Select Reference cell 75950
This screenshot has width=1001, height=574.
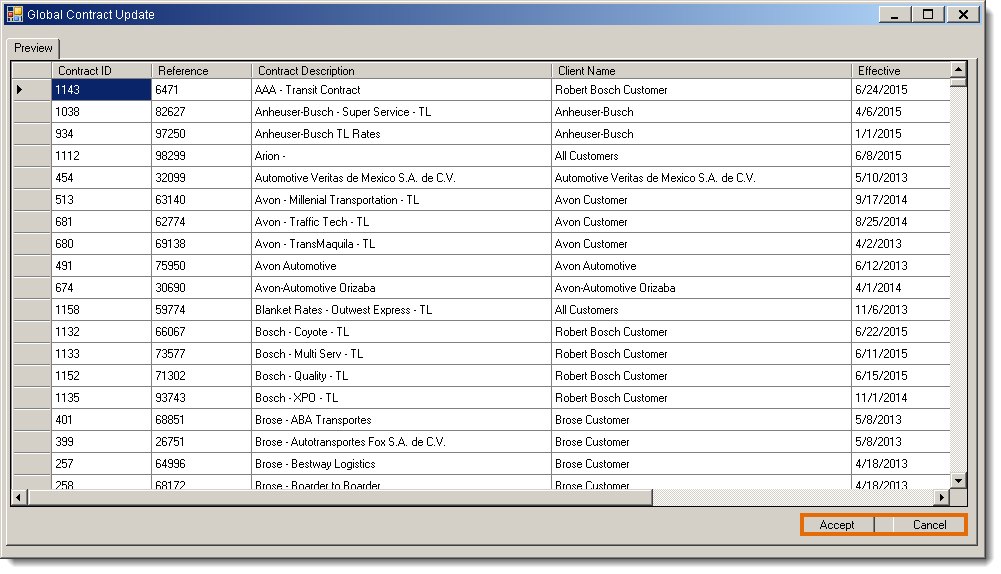coord(202,266)
